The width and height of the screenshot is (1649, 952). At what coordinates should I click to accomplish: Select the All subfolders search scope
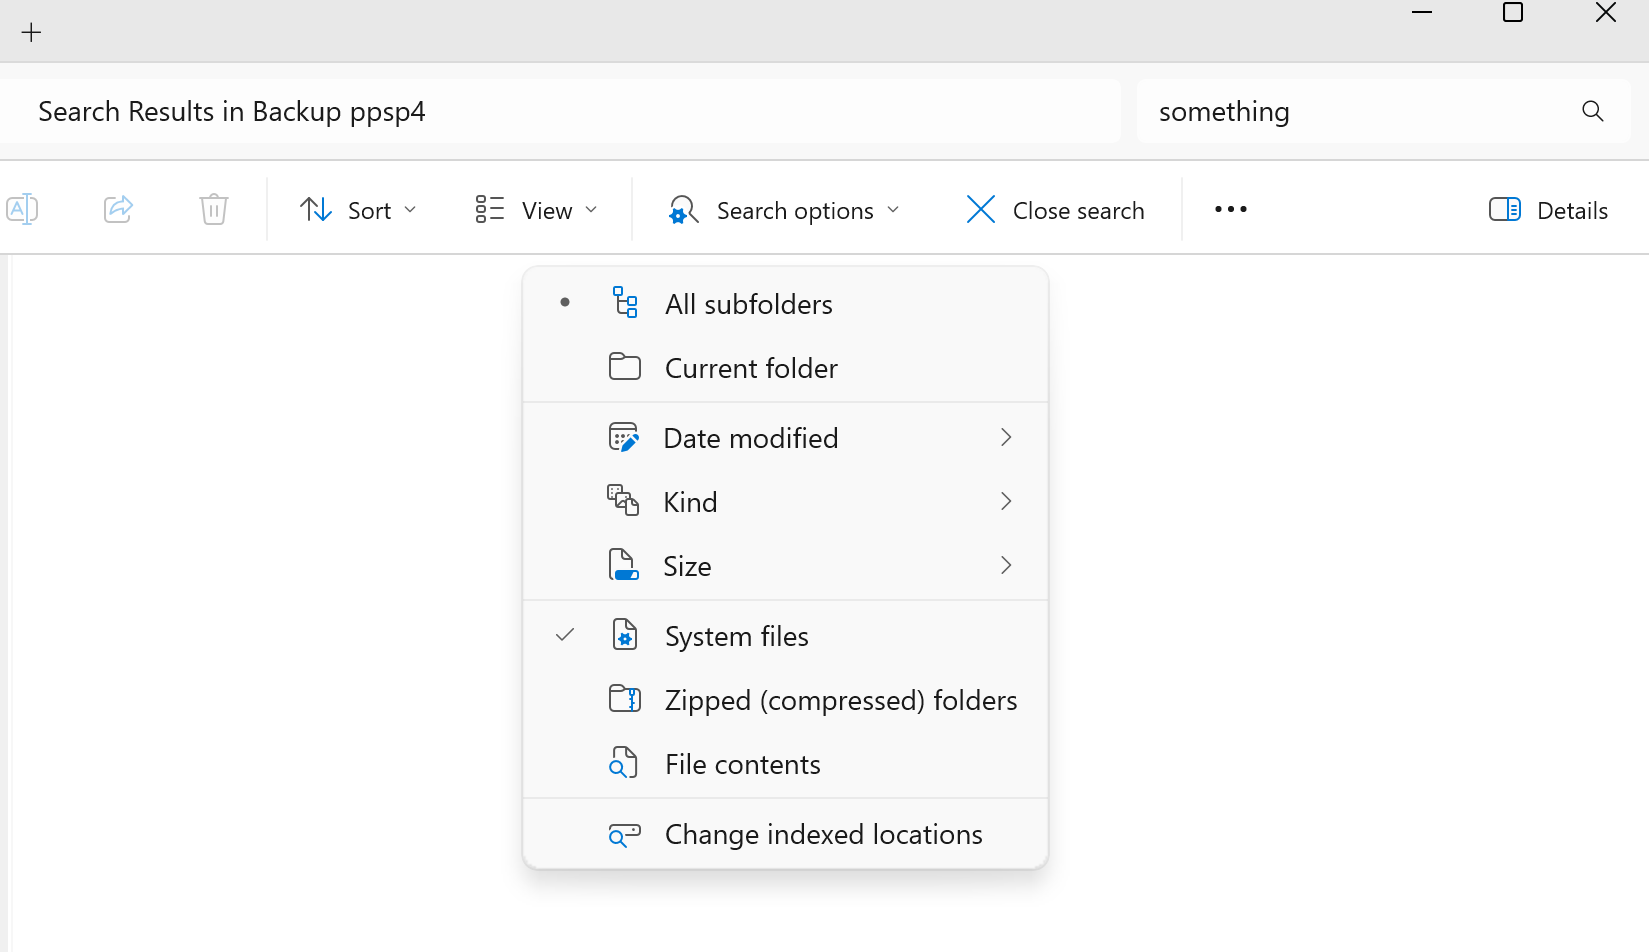[x=785, y=304]
